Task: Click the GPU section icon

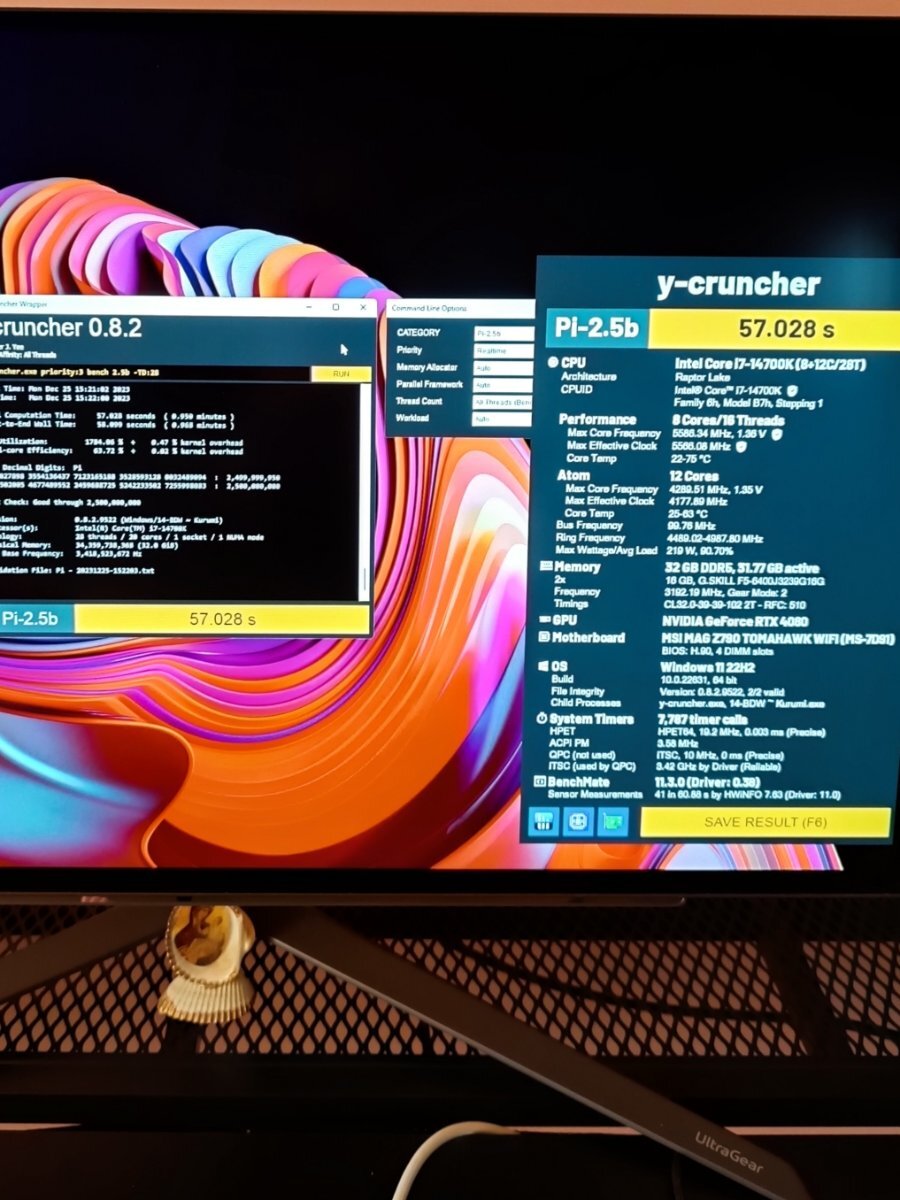Action: (545, 620)
